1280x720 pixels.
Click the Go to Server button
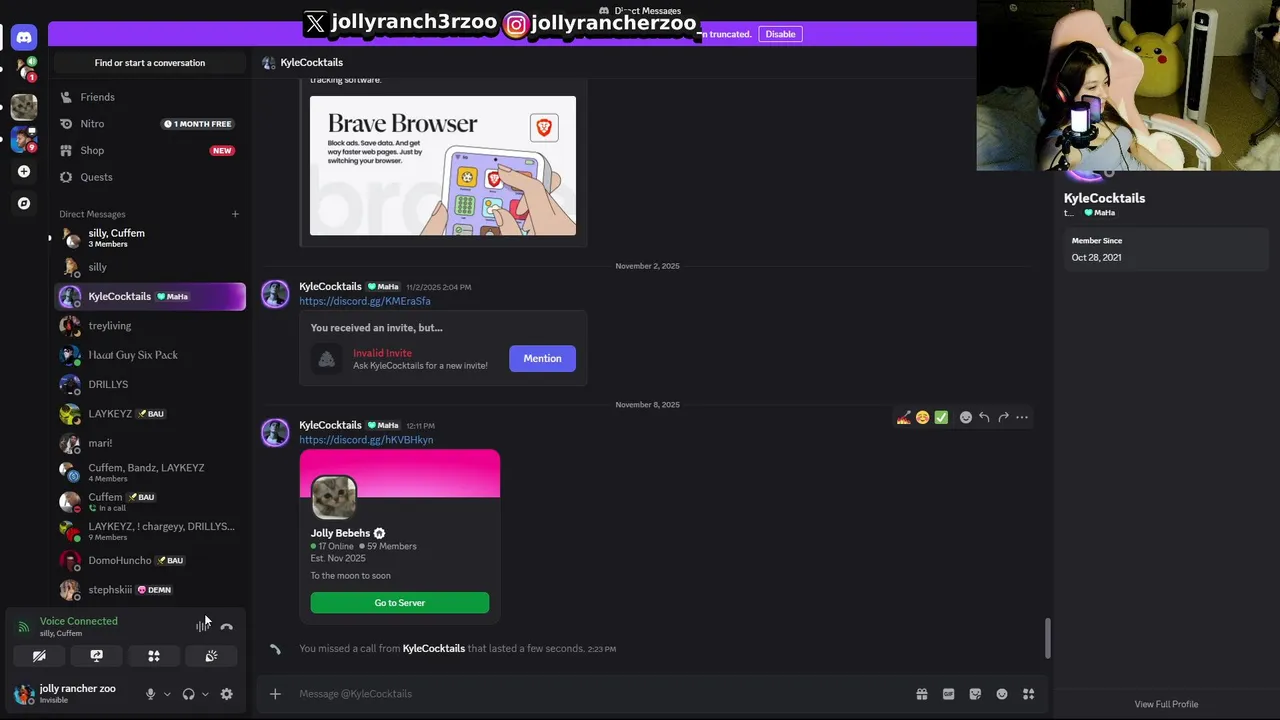click(x=400, y=603)
